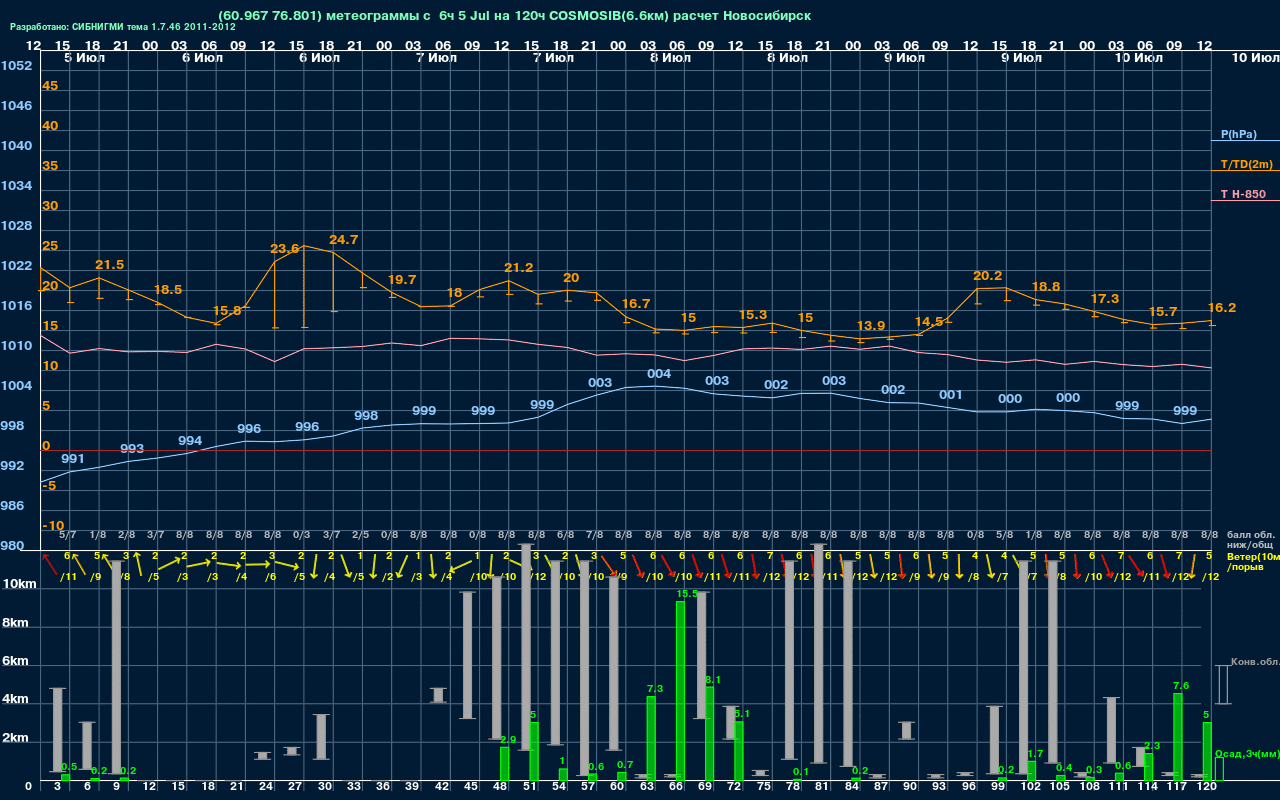
Task: Click the 16.2 temperature value
Action: [1222, 308]
